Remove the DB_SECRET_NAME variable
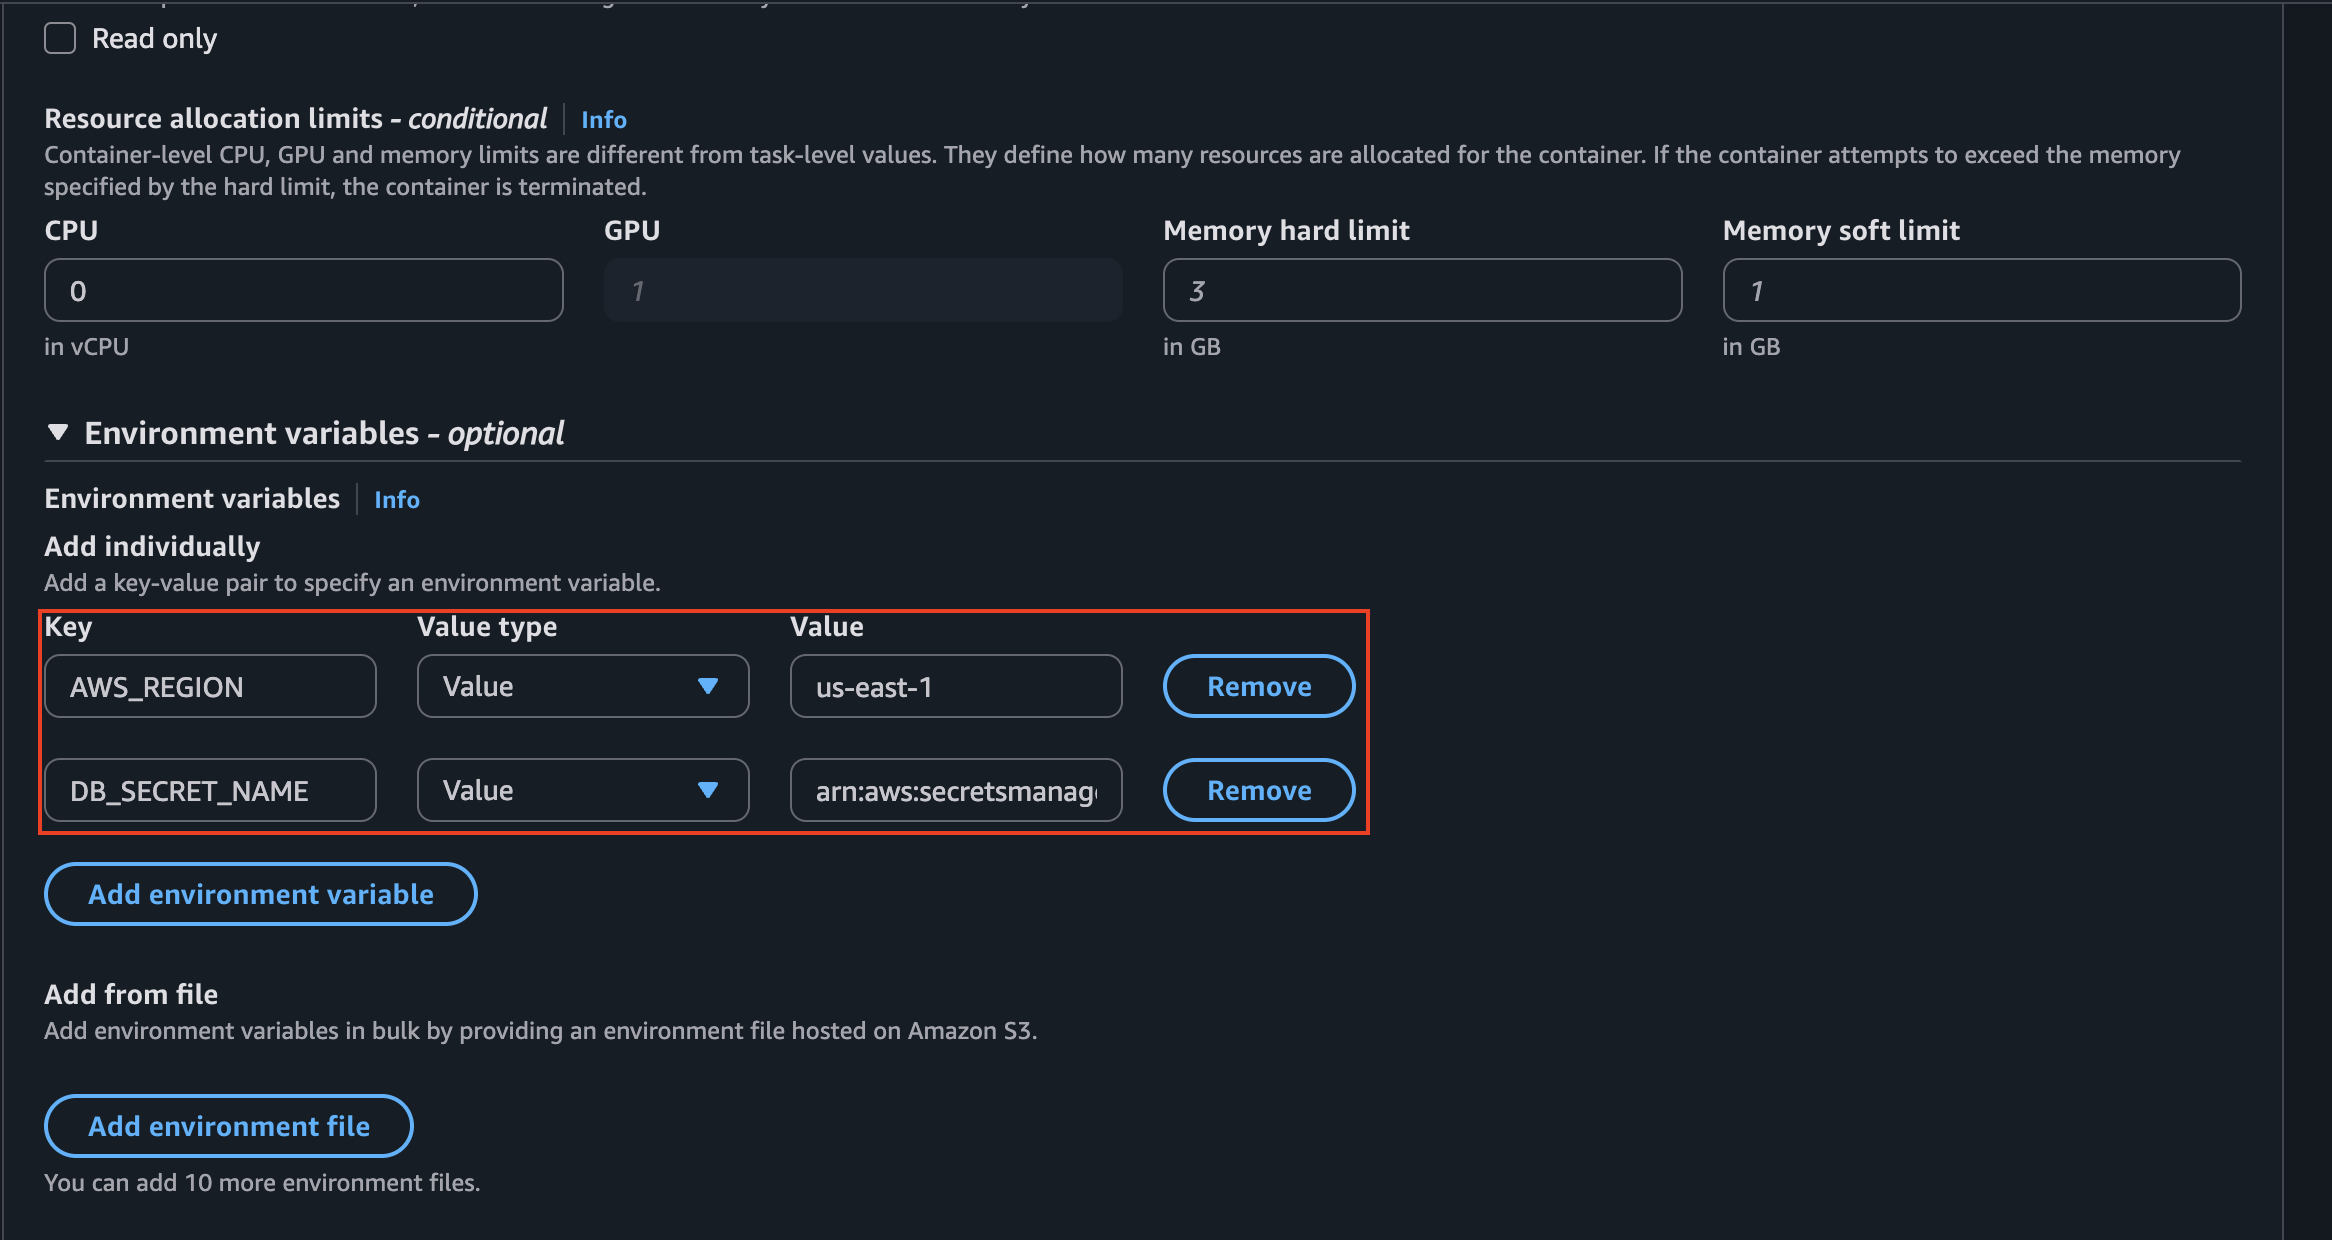 coord(1258,791)
